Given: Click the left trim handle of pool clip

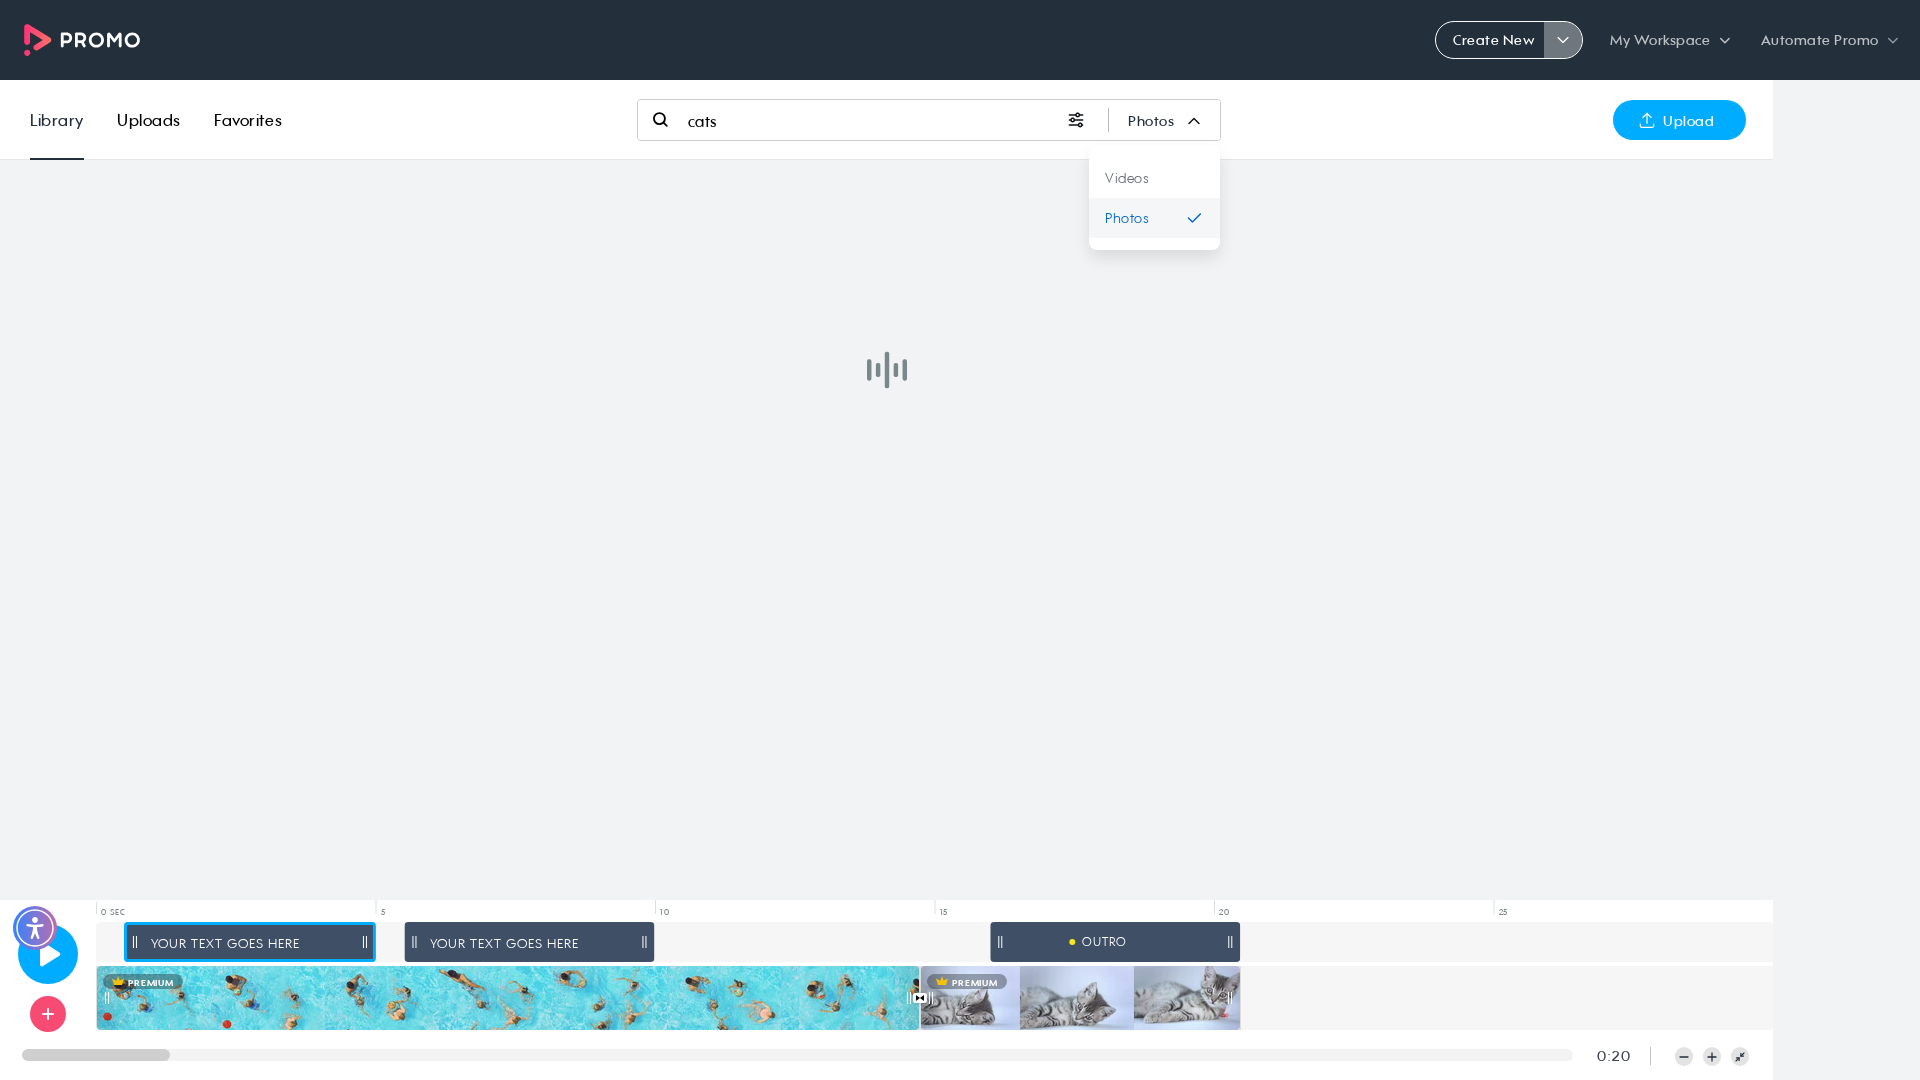Looking at the screenshot, I should (107, 998).
